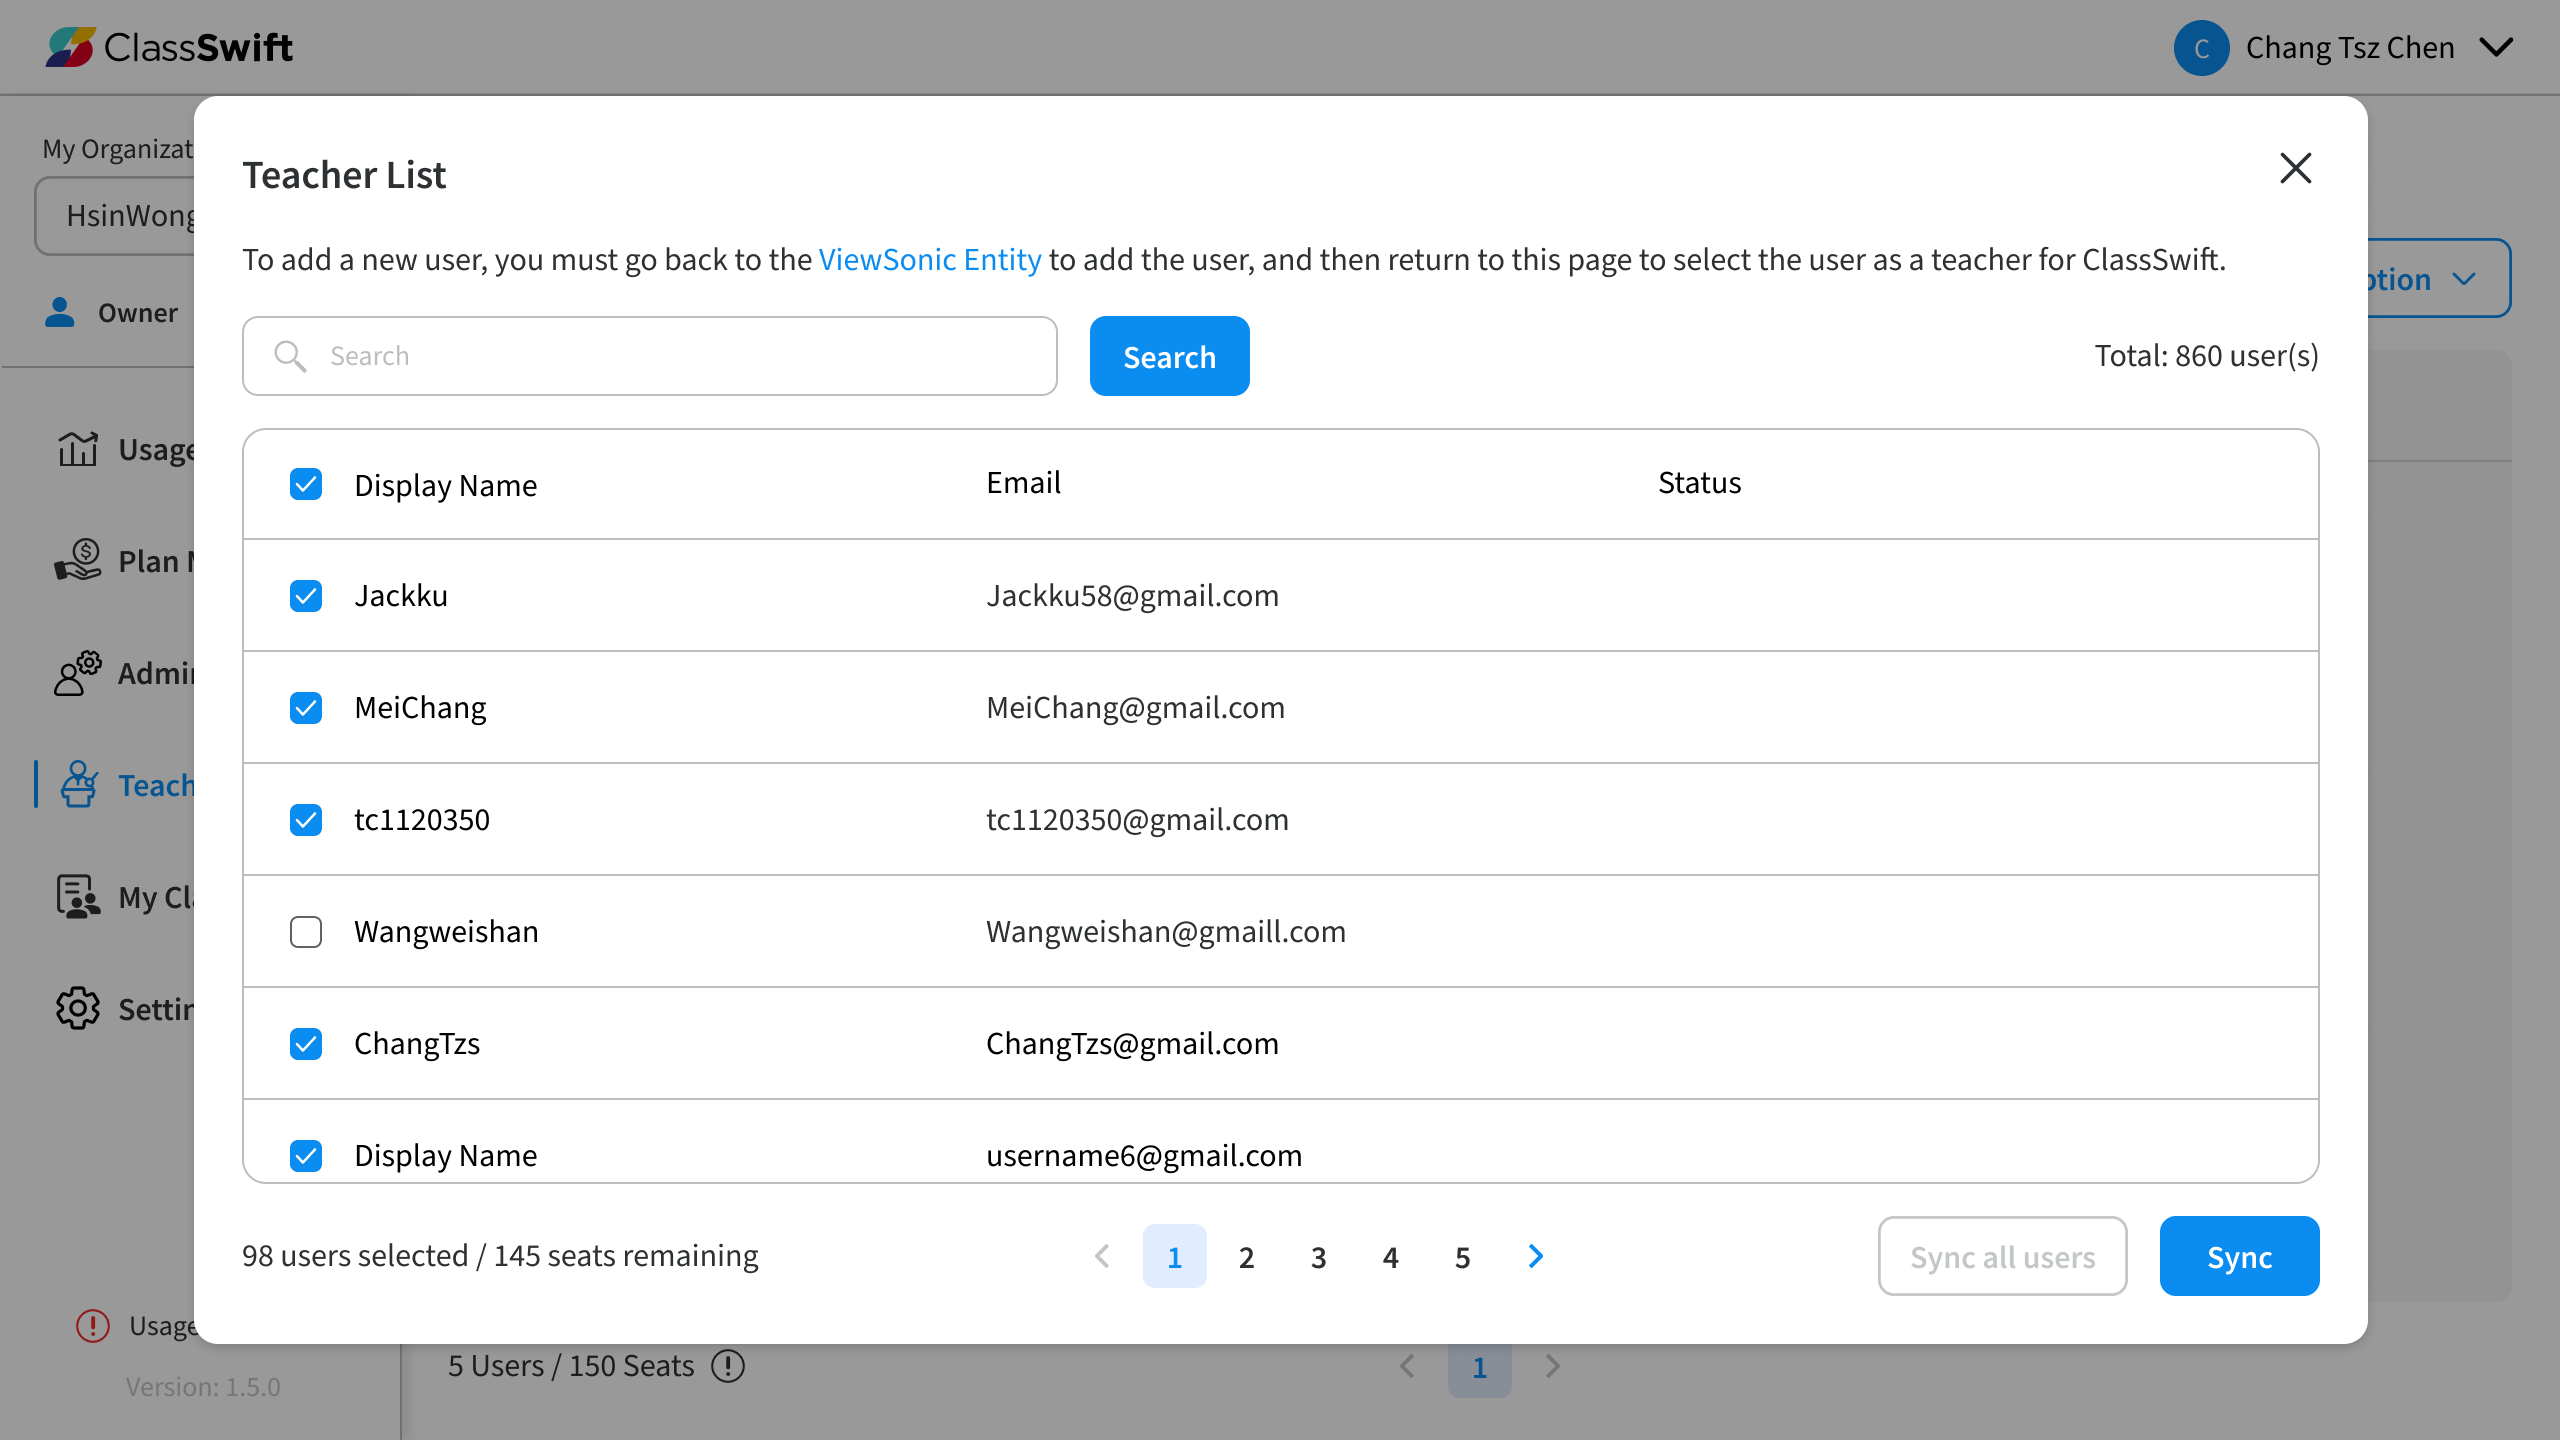Open Settings gear icon in sidebar
Image resolution: width=2560 pixels, height=1440 pixels.
[78, 1009]
